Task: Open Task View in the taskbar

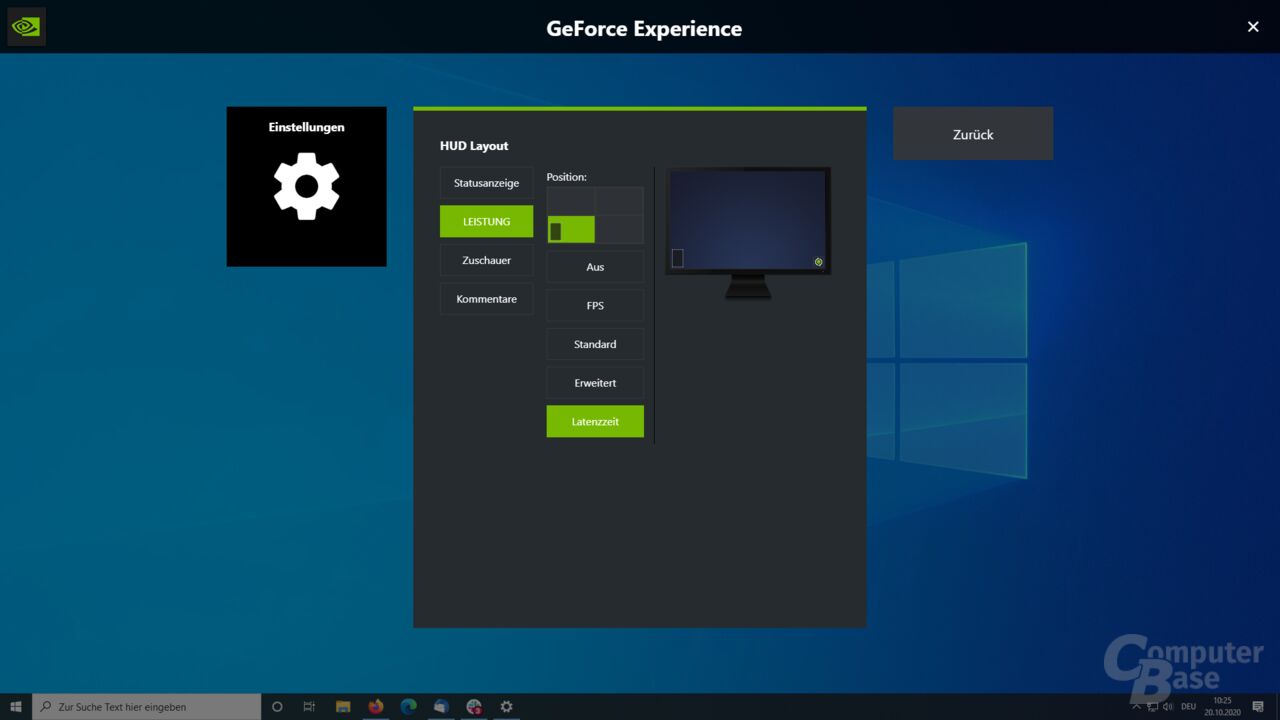Action: 309,706
